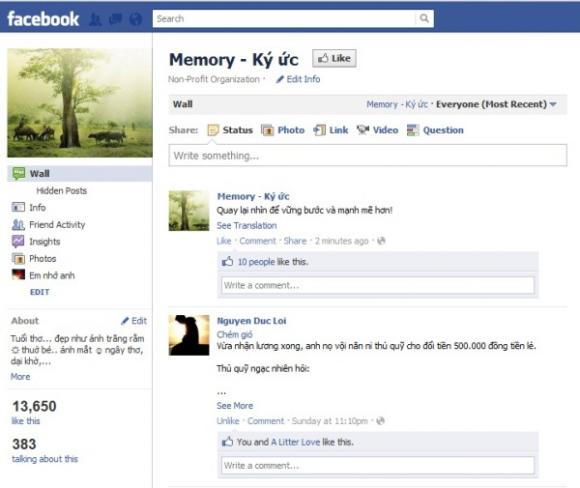Open the messages icon in header
Screen dimensions: 580x488
(x=115, y=19)
